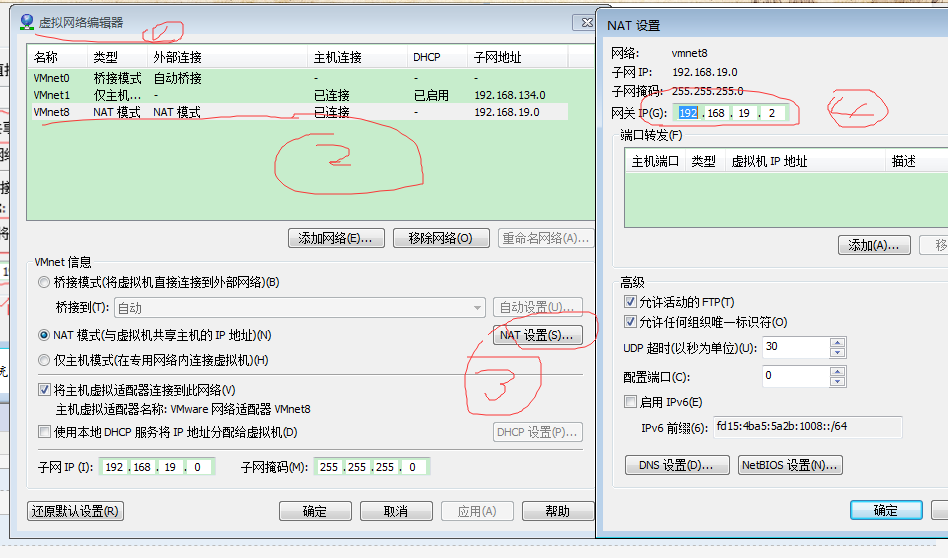
Task: Increase UDP 超时 value with up arrow
Action: 837,342
